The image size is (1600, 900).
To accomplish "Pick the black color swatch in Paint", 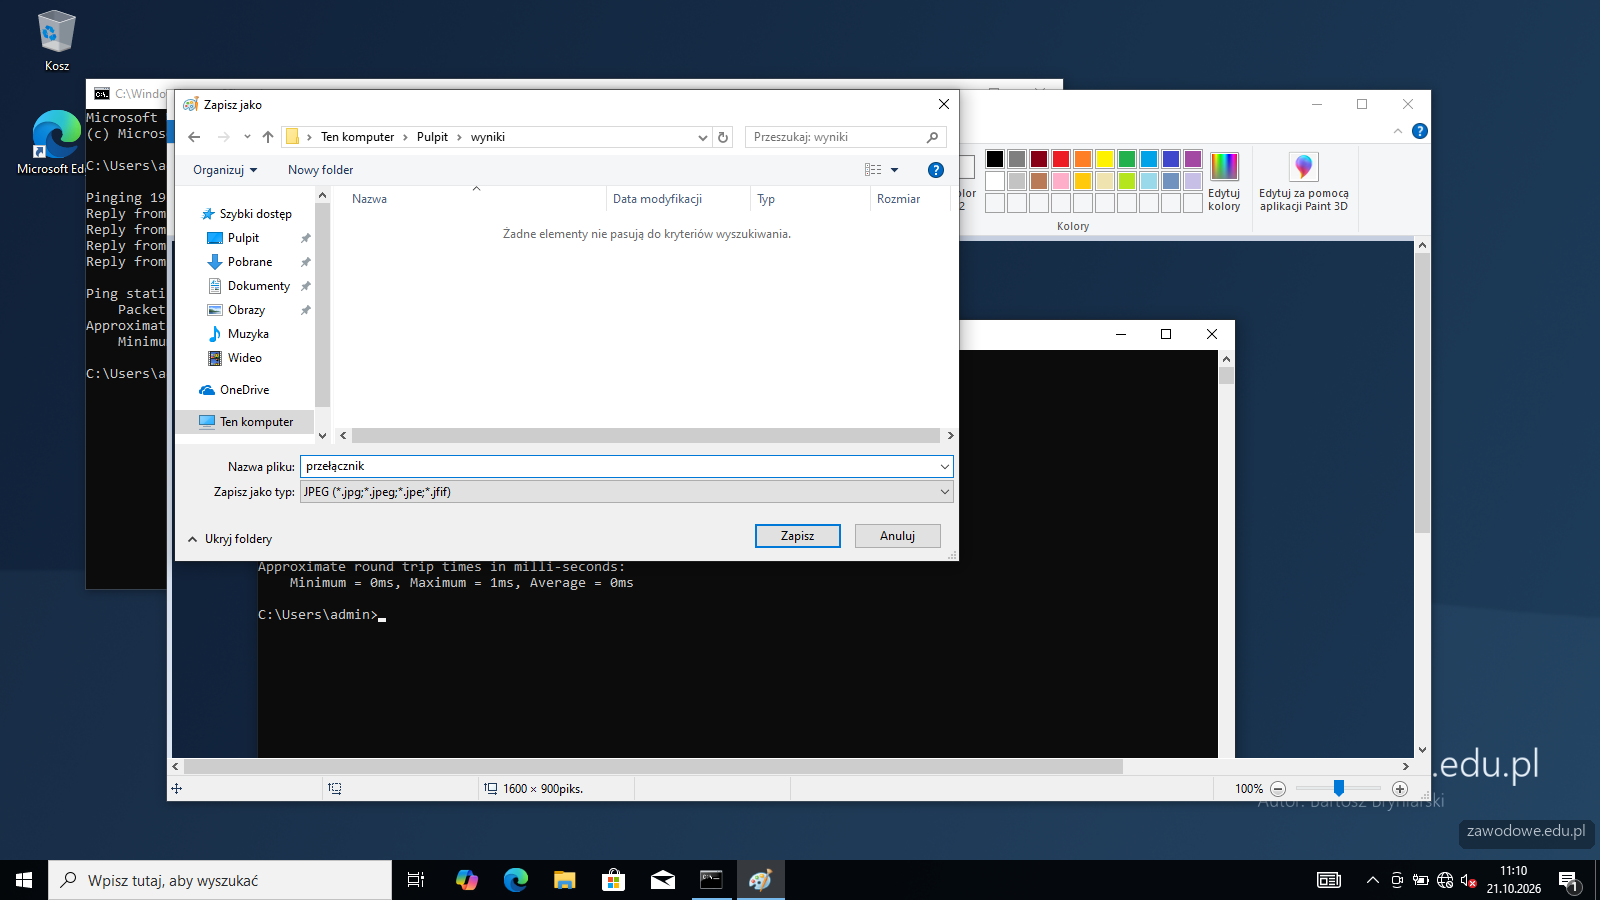I will 995,159.
